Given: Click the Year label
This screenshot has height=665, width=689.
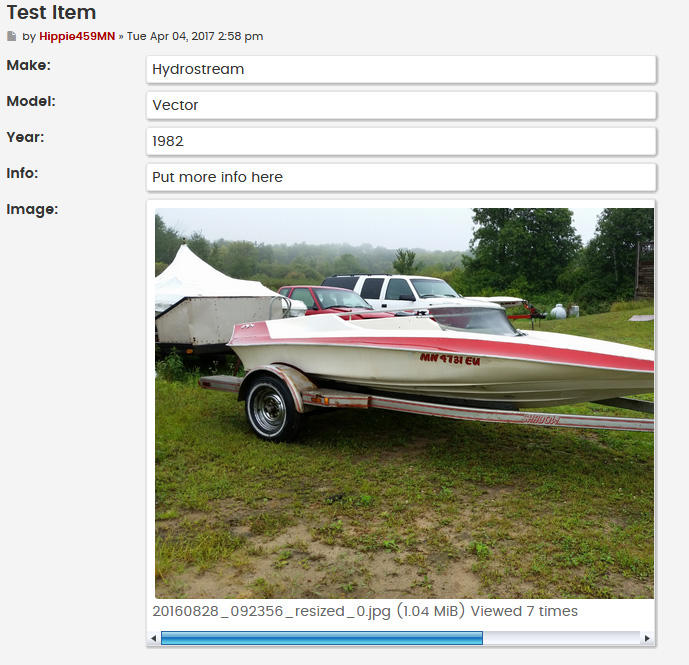Looking at the screenshot, I should pos(25,137).
